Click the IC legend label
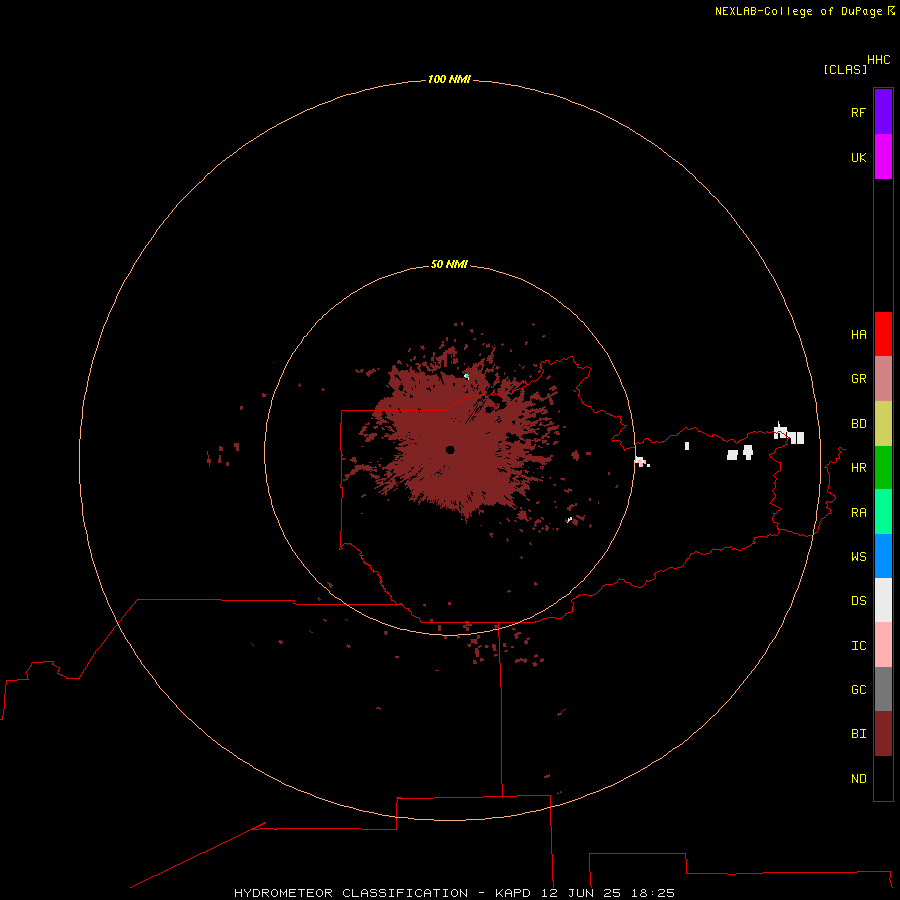 point(858,646)
